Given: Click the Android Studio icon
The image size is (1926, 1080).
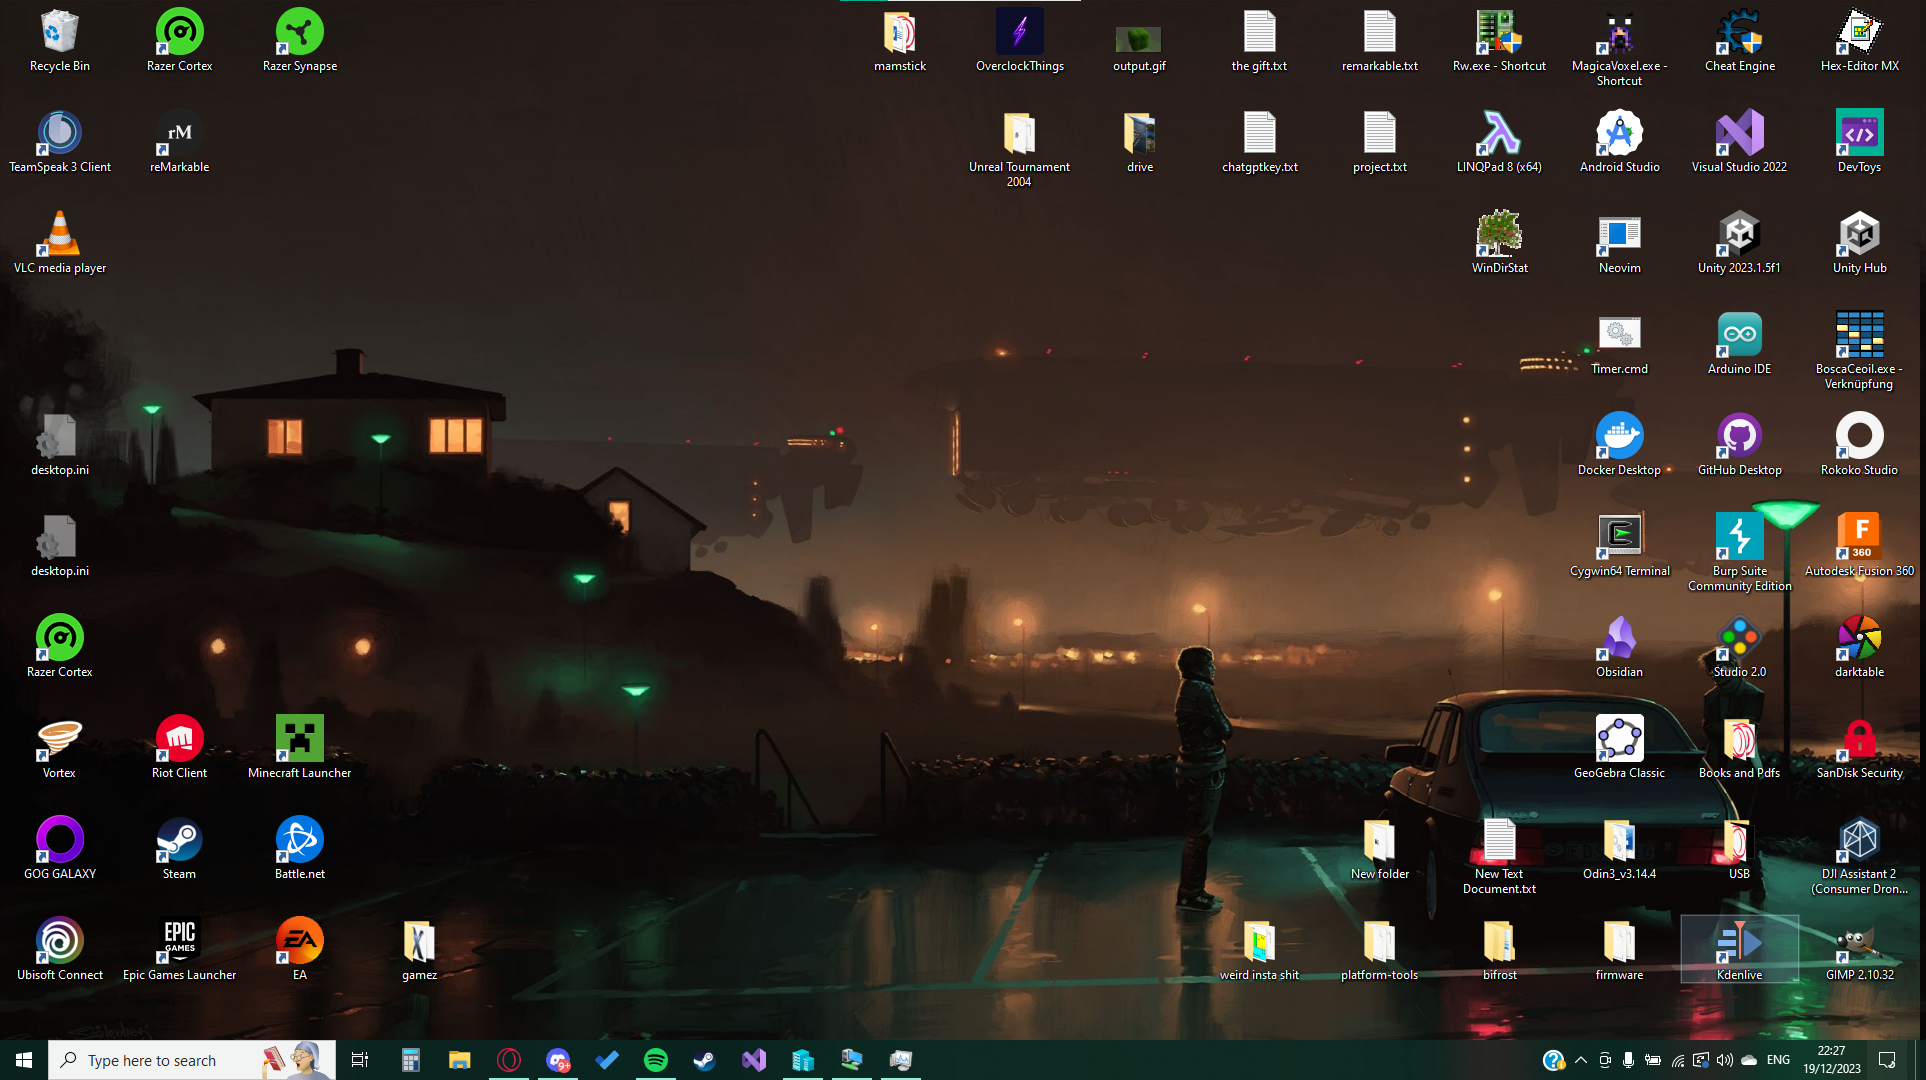Looking at the screenshot, I should 1619,141.
